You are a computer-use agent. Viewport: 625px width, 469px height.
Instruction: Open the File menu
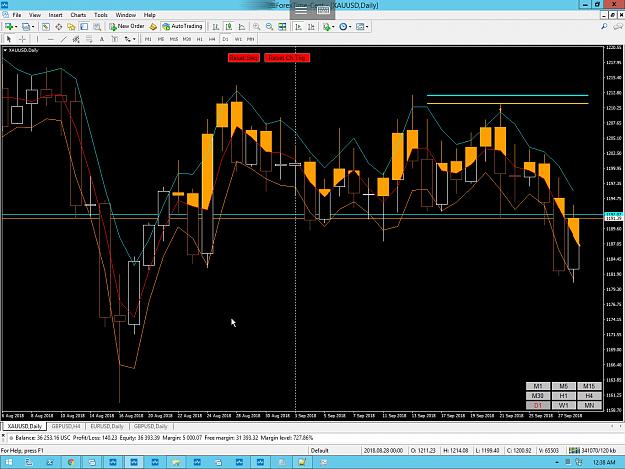(x=17, y=15)
